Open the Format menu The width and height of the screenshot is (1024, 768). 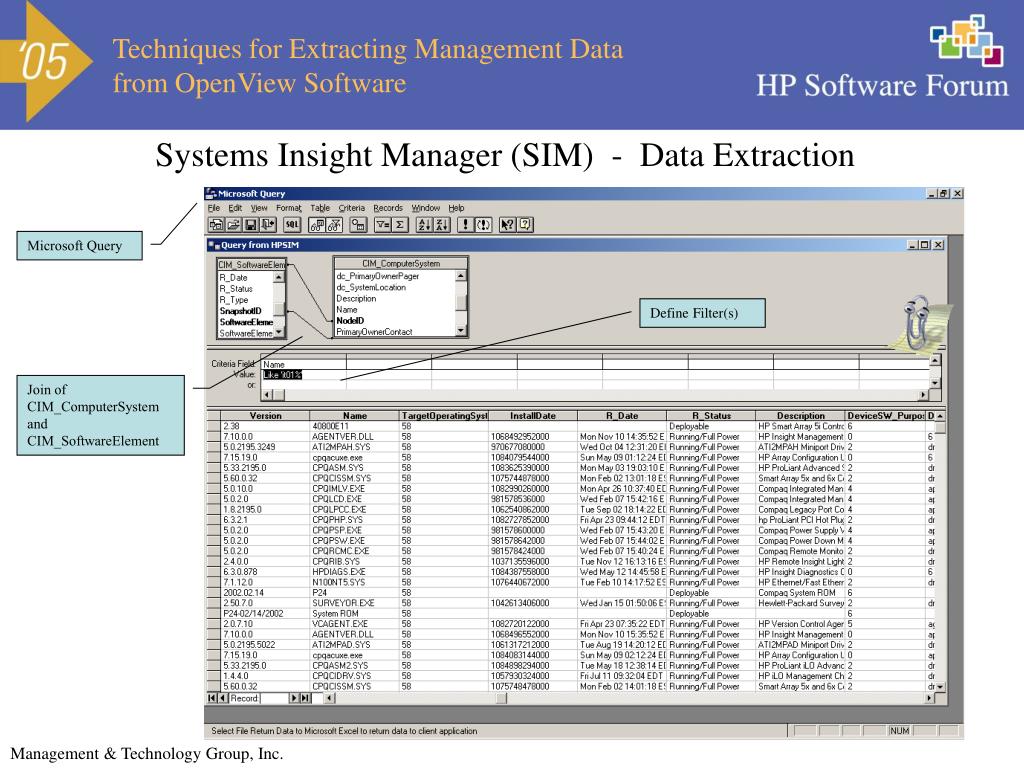tap(289, 208)
